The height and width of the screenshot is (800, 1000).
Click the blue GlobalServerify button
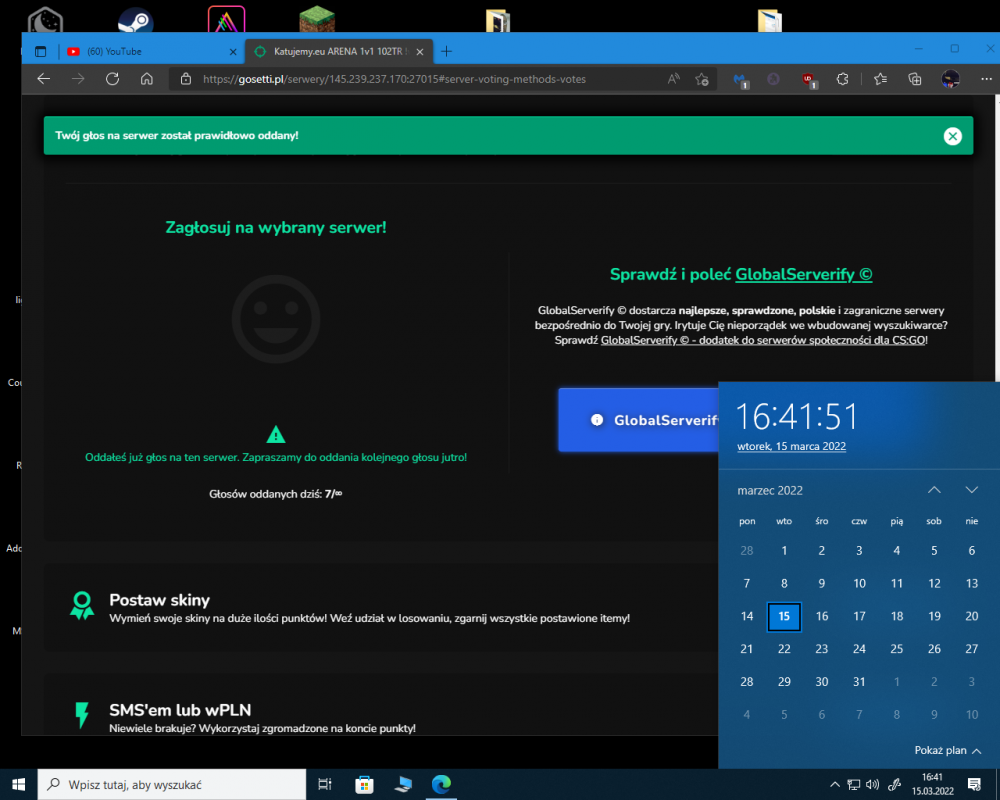tap(638, 420)
